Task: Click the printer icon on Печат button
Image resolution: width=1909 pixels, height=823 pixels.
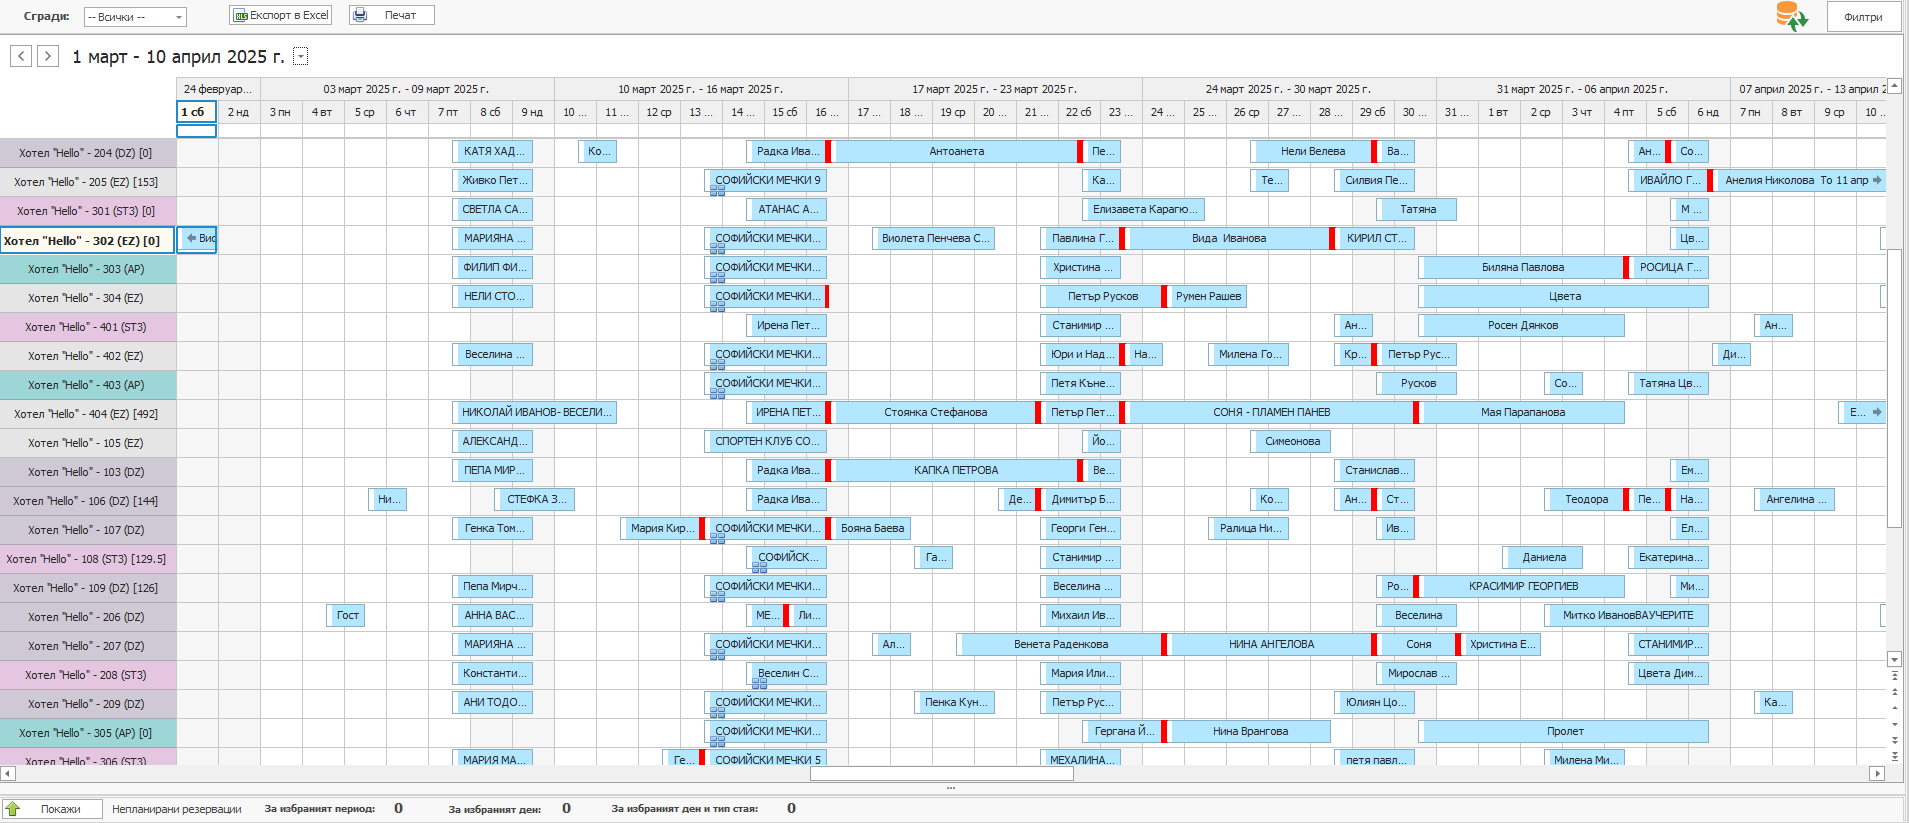Action: [361, 15]
